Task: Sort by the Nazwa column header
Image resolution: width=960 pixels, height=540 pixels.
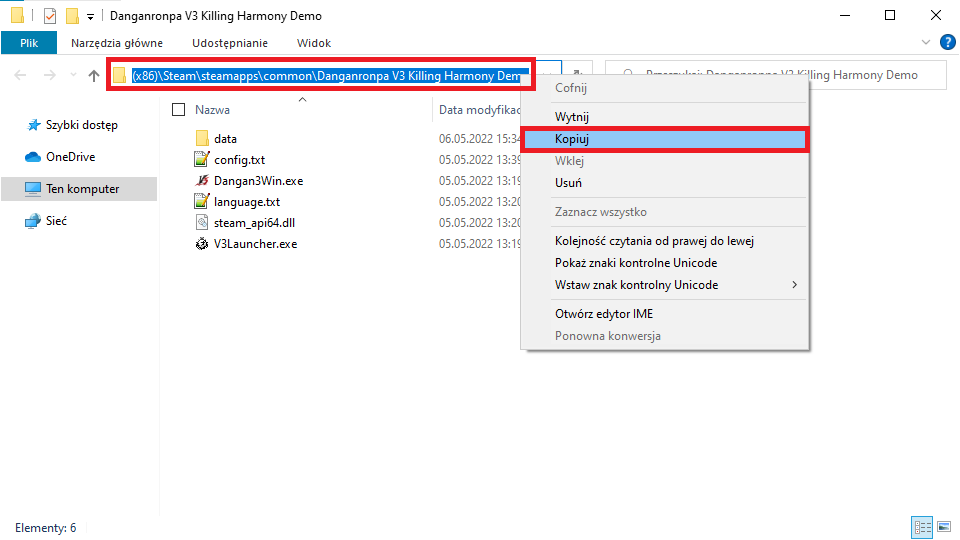Action: pos(212,110)
